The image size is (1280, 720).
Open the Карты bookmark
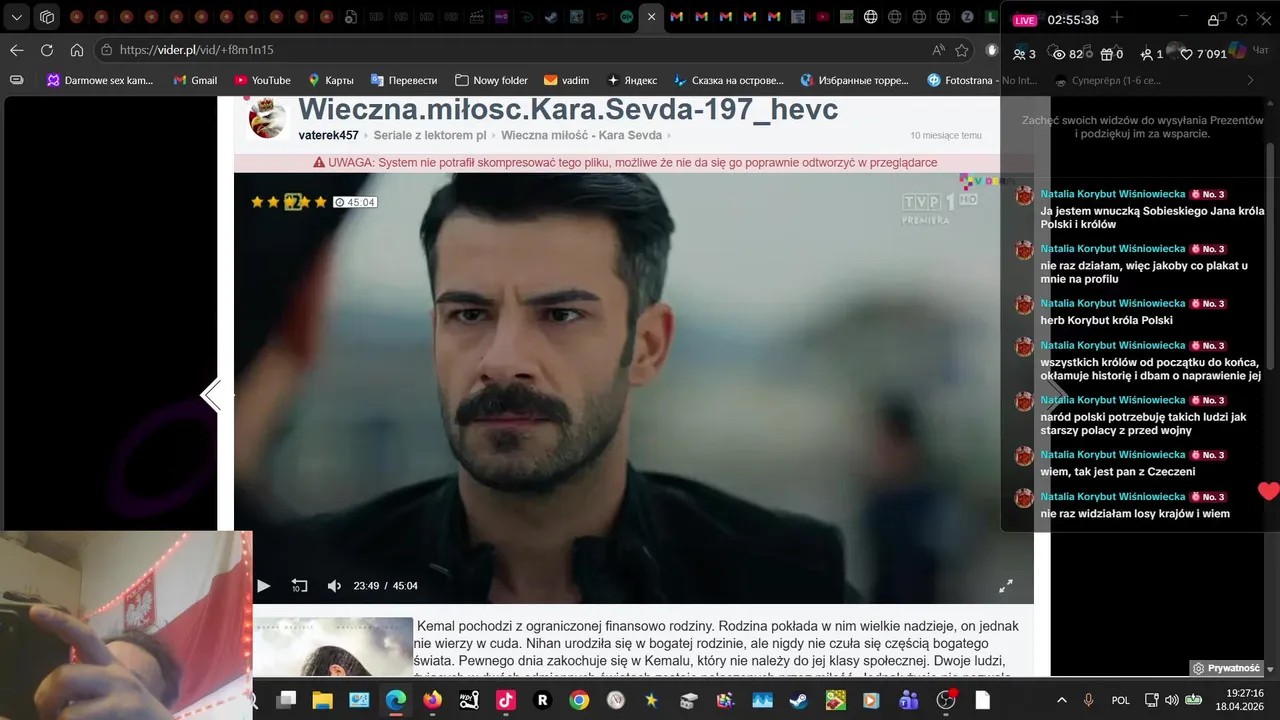[x=330, y=80]
